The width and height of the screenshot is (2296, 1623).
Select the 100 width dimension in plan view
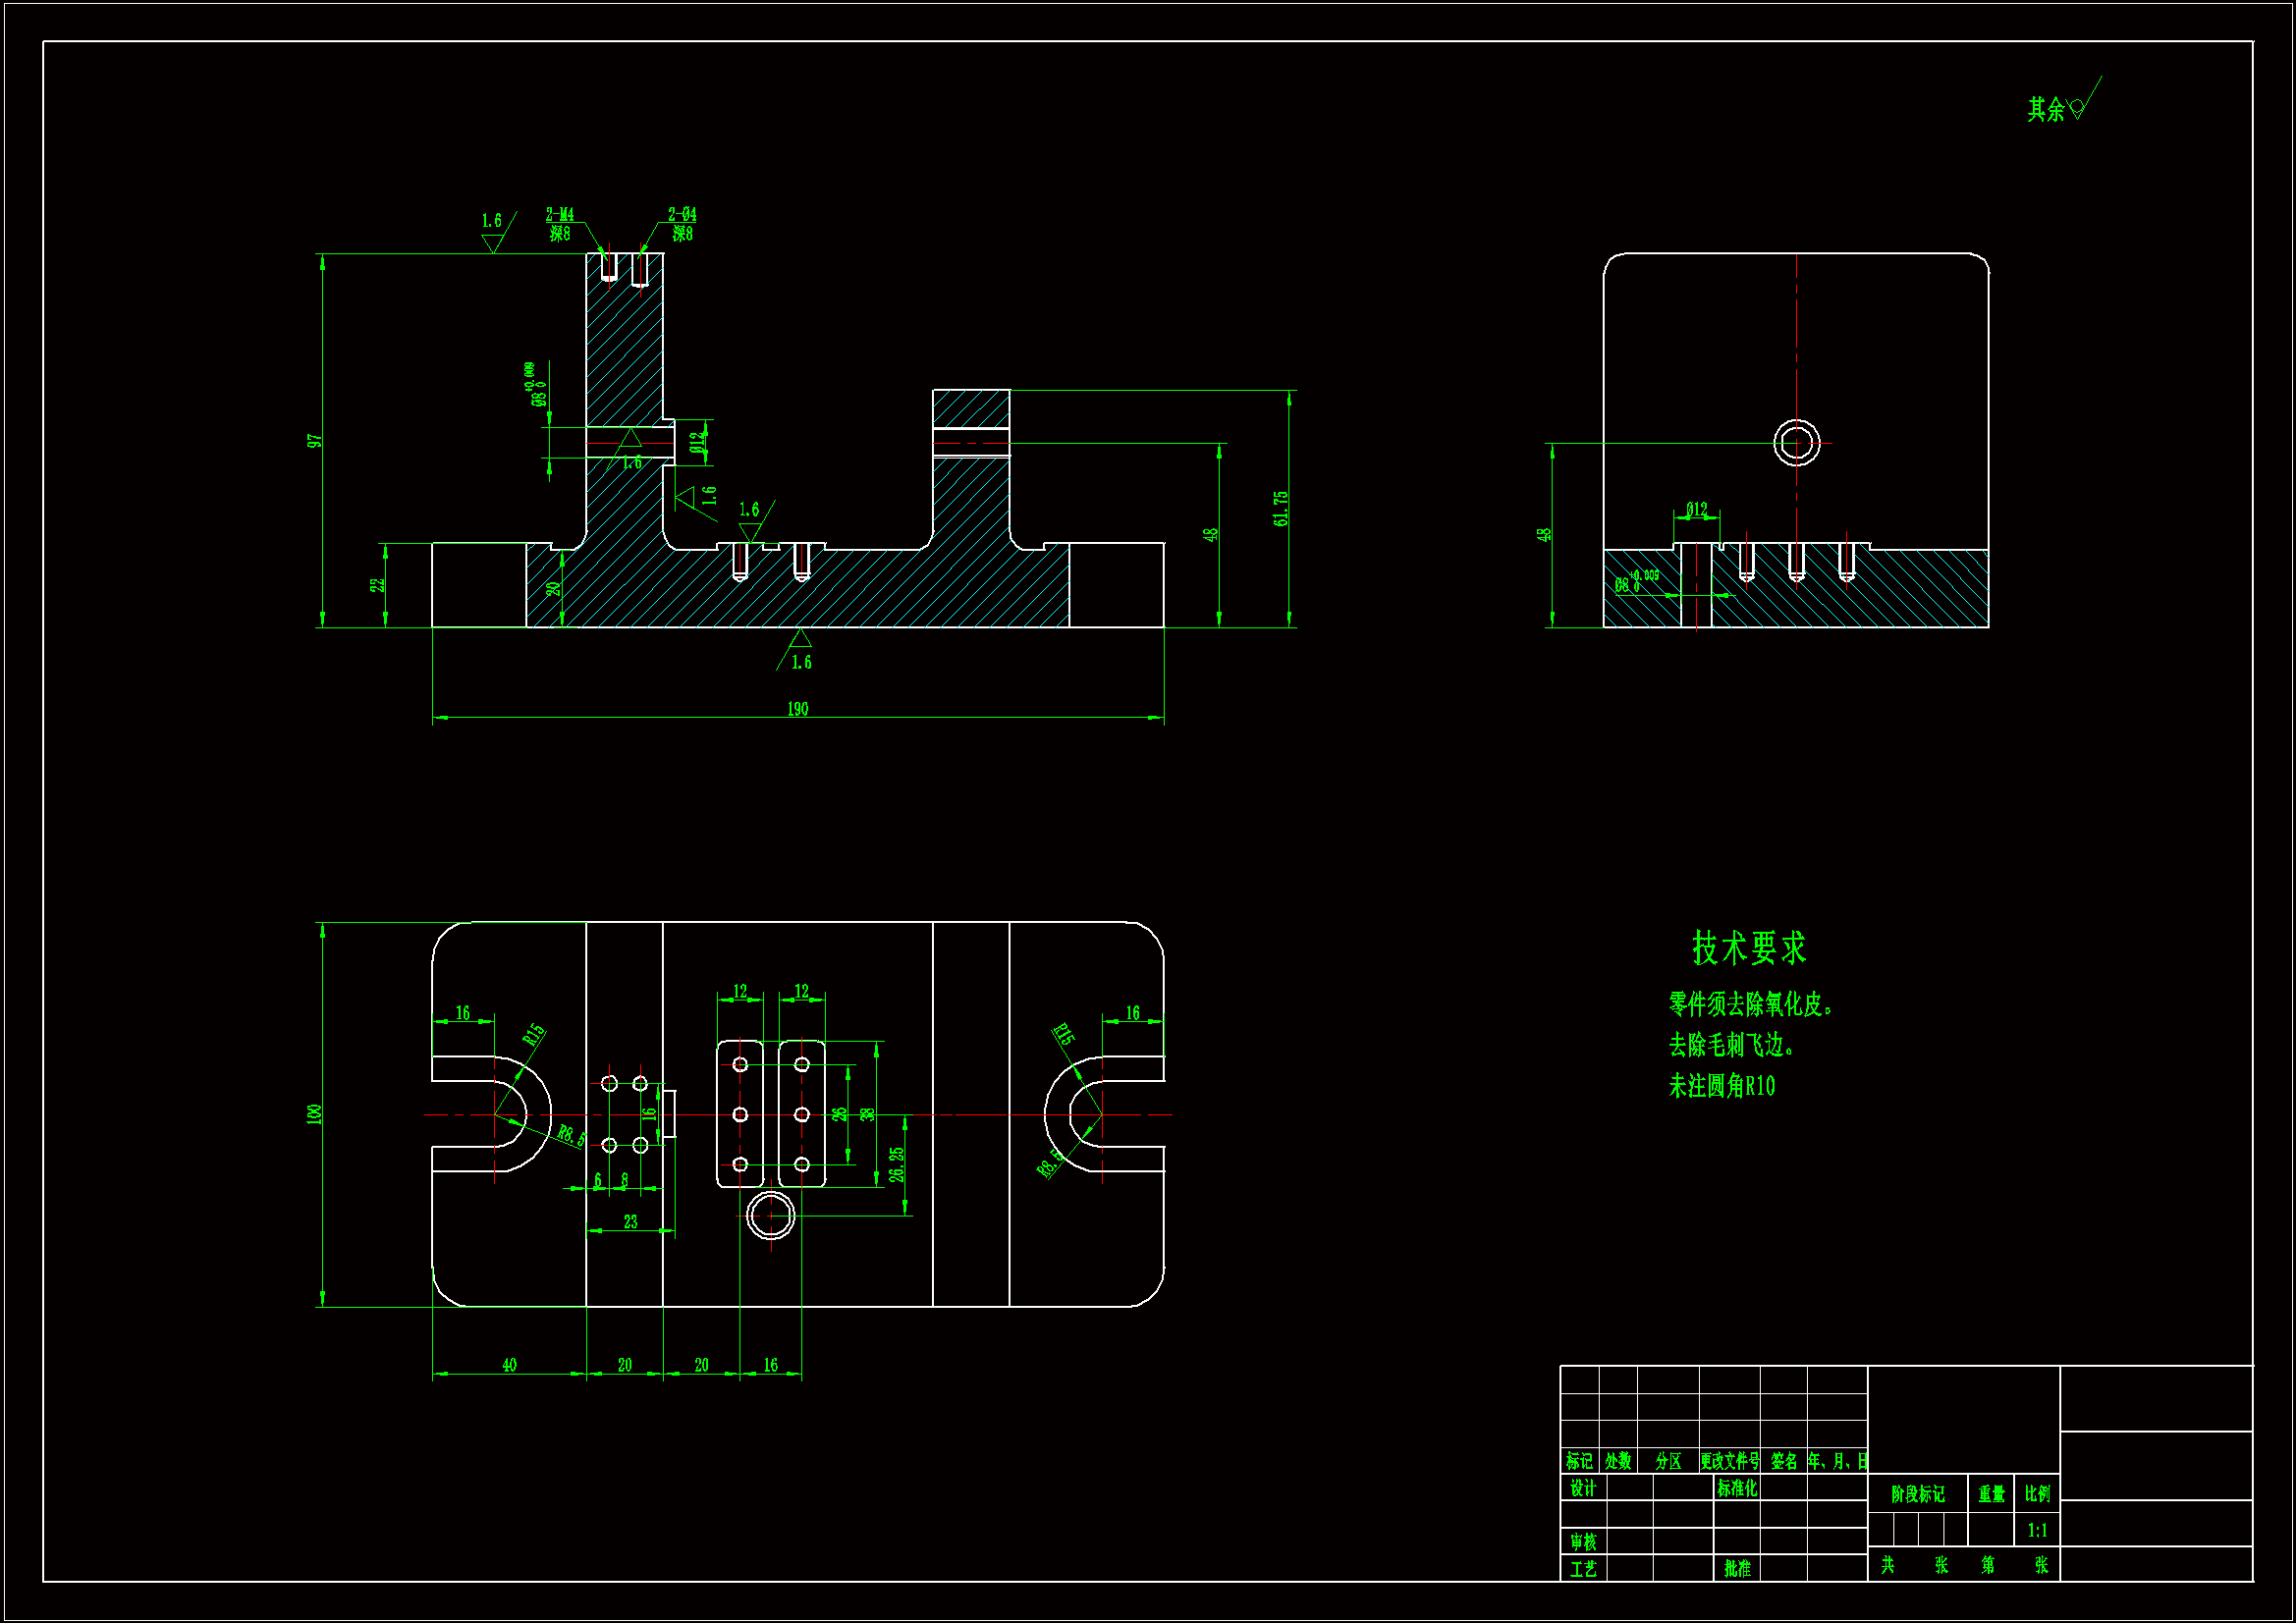pyautogui.click(x=314, y=1114)
